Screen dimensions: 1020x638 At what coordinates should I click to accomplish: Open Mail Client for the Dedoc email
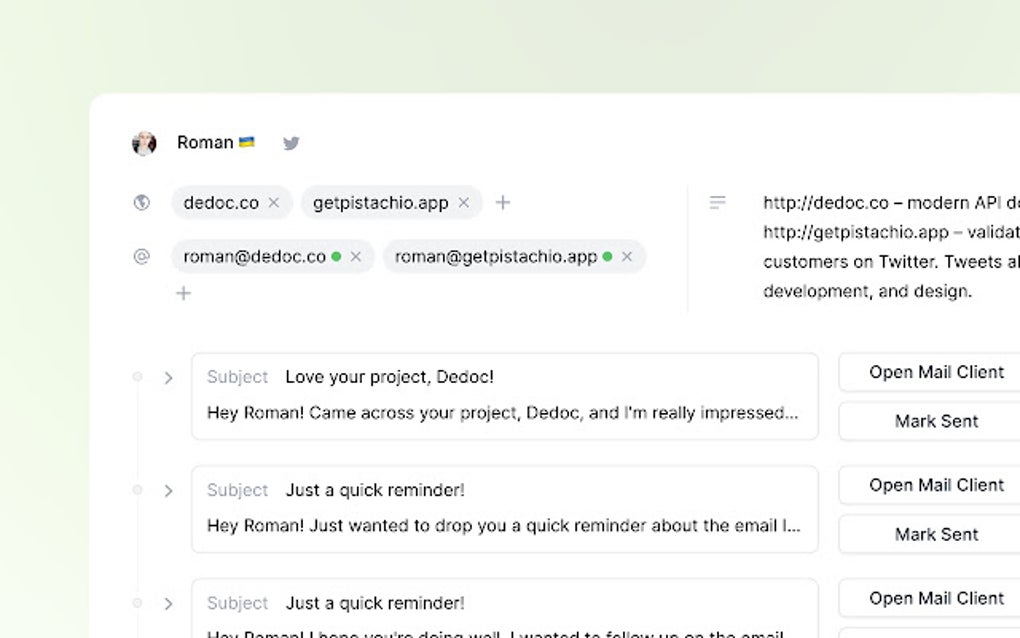click(936, 372)
